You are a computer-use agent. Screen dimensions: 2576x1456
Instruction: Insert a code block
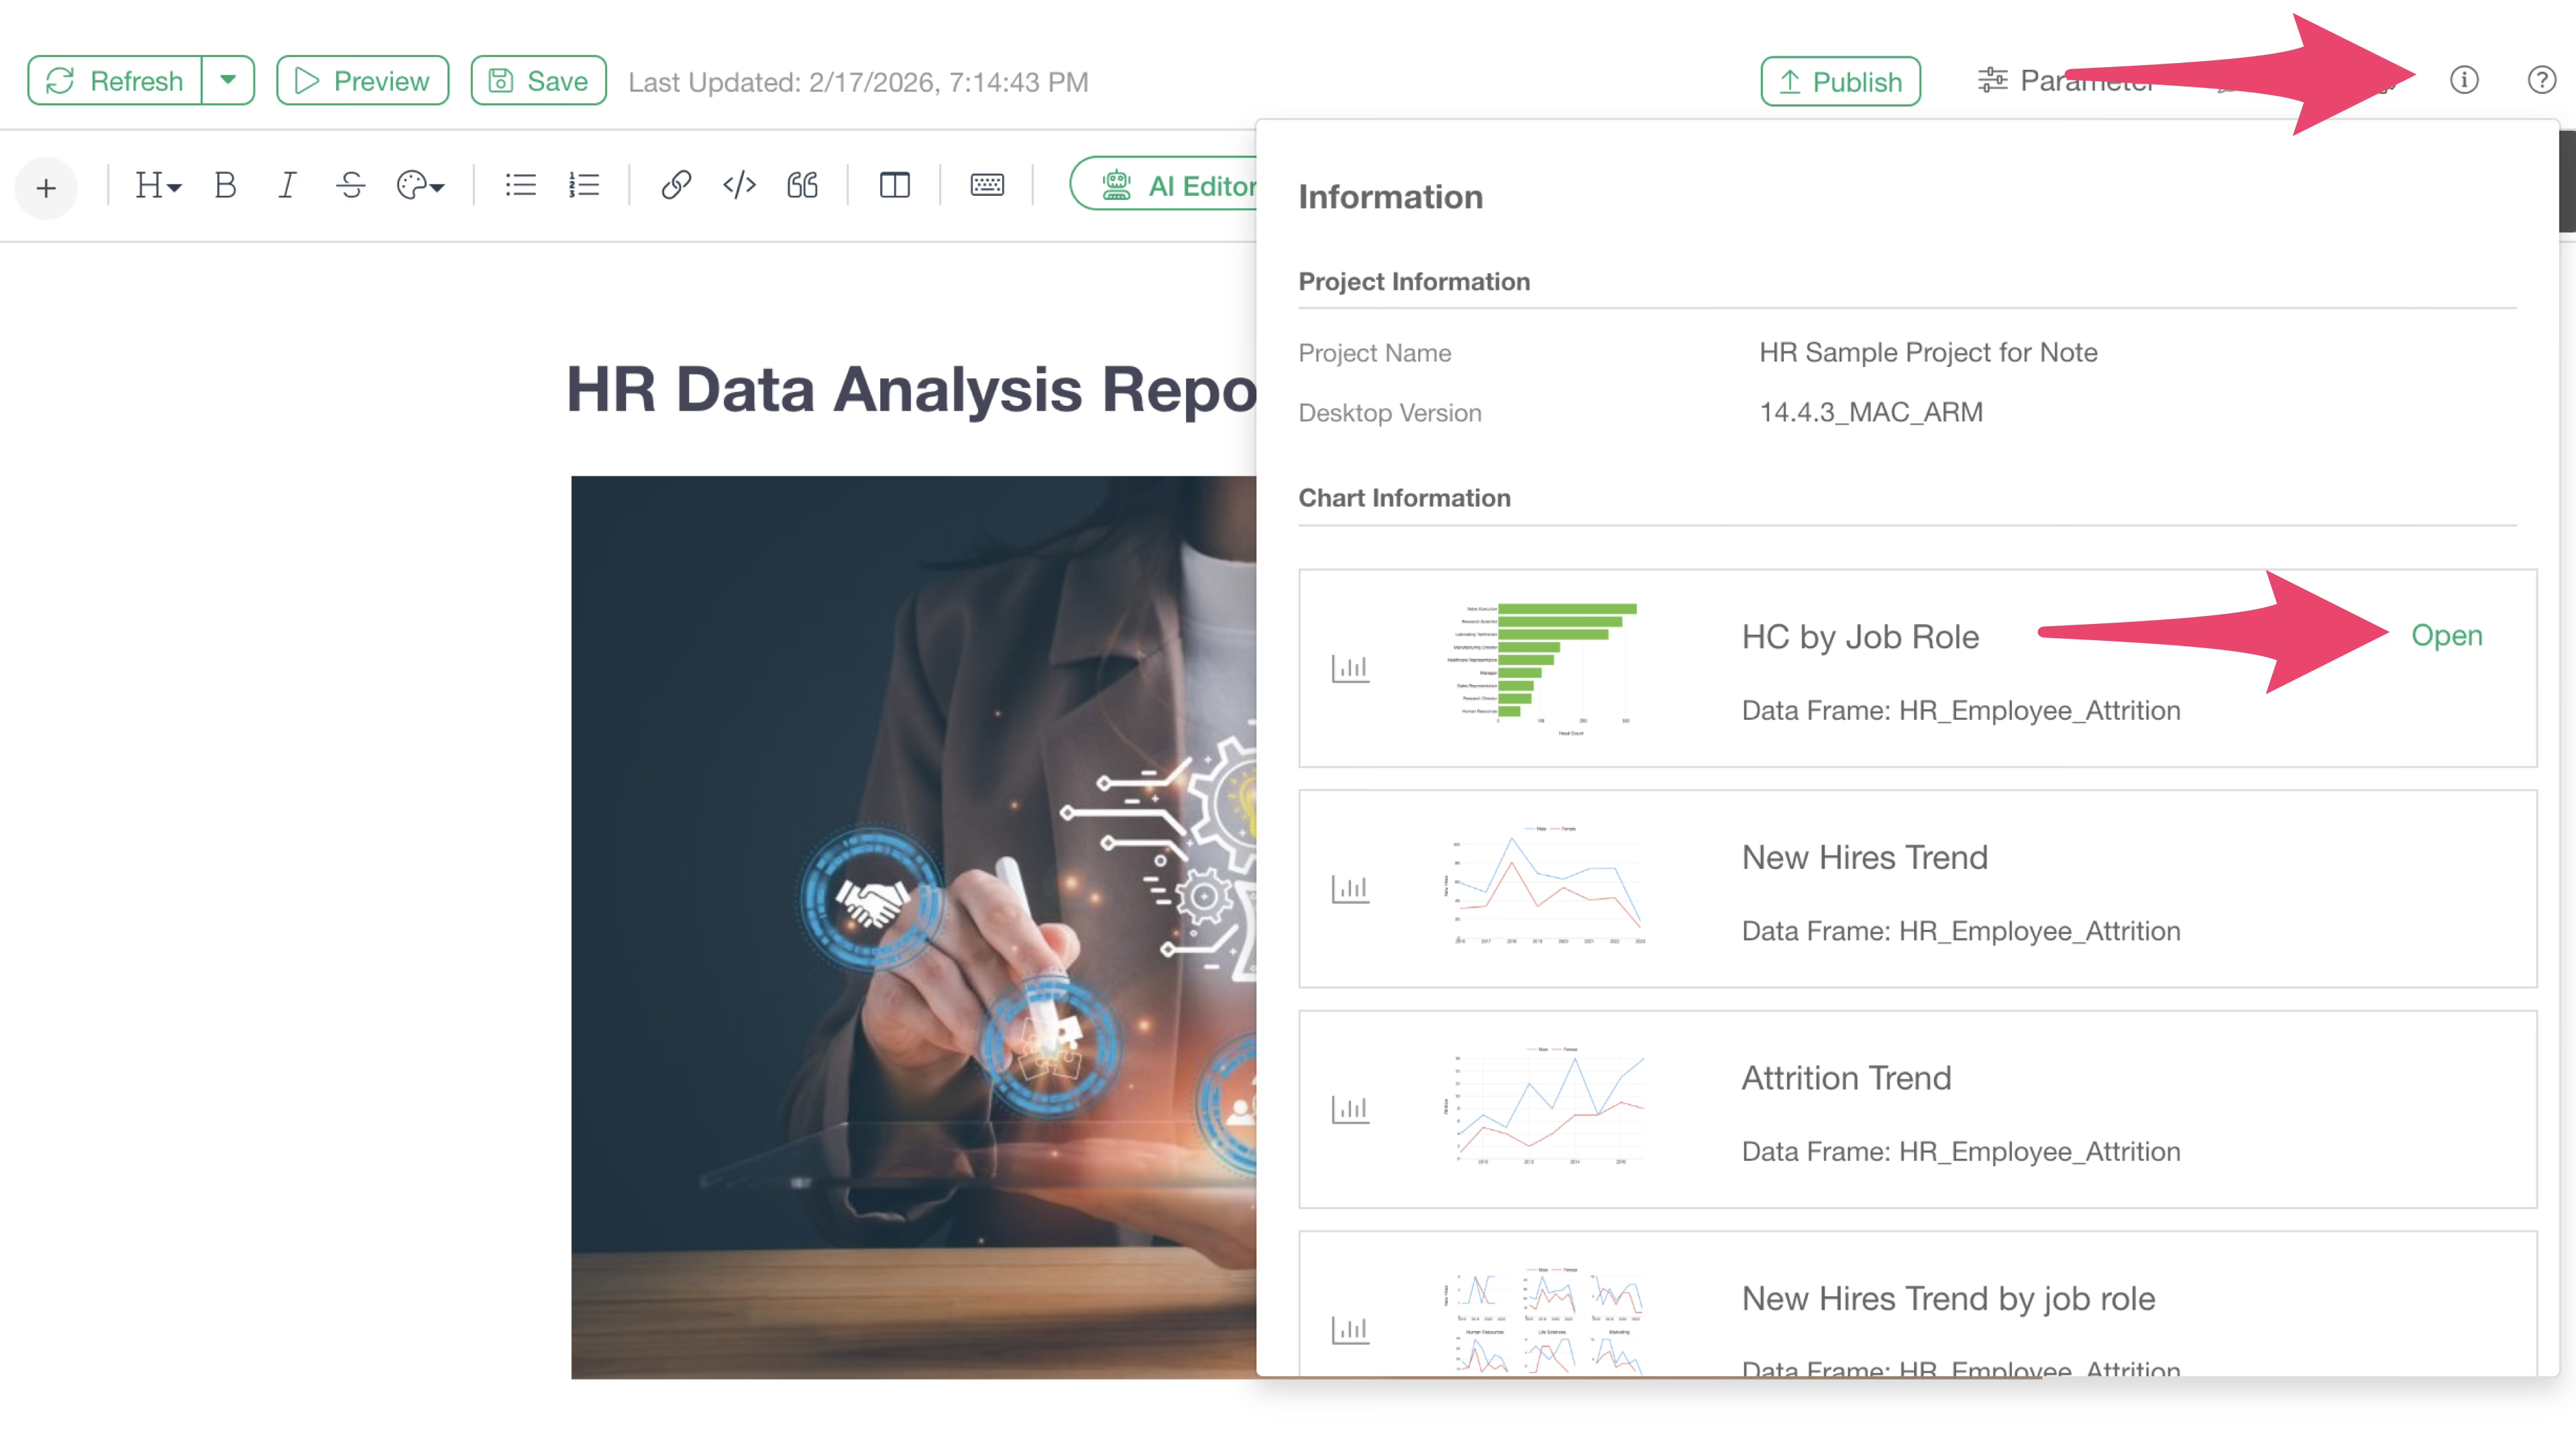(x=739, y=185)
